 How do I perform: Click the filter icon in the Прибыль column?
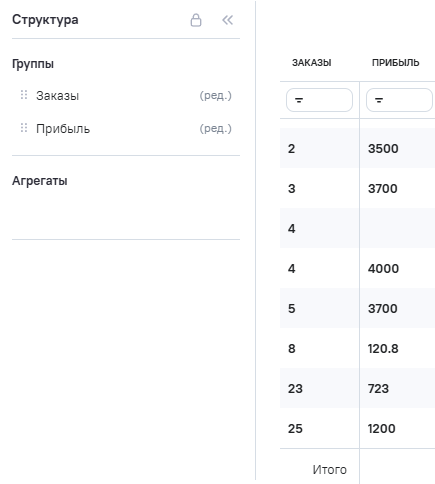[379, 100]
